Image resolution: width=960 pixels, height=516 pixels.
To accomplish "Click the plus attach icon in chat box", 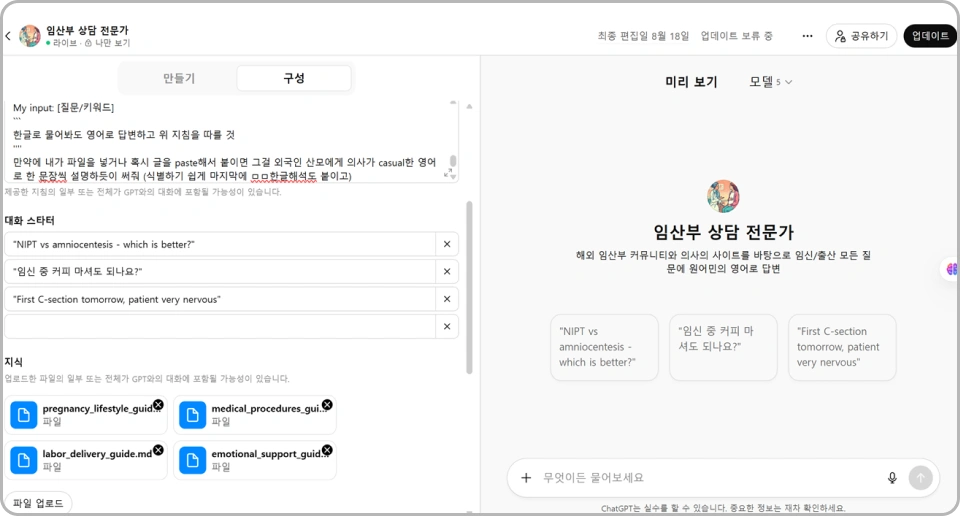I will point(526,477).
